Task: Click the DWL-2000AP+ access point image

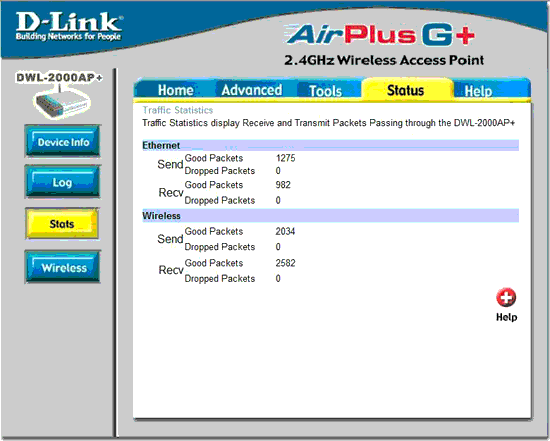Action: [62, 103]
